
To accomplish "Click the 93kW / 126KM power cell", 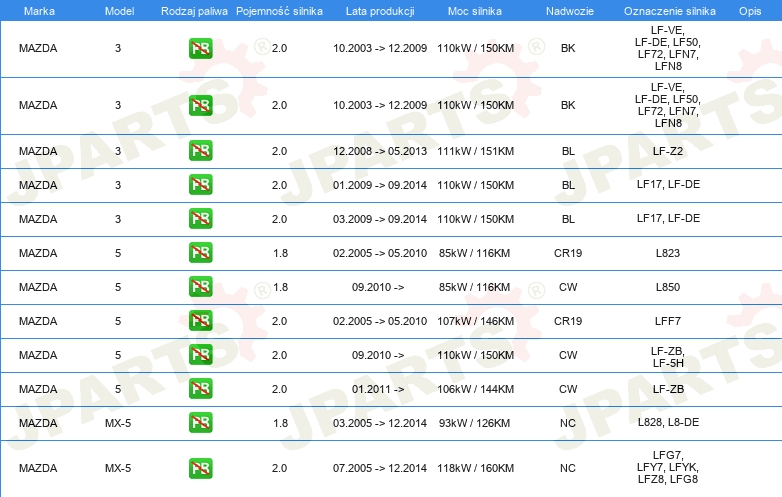I will click(x=474, y=423).
